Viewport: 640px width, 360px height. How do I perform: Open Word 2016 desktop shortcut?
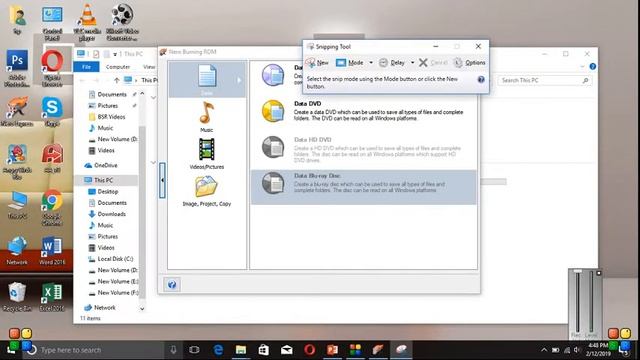[52, 251]
